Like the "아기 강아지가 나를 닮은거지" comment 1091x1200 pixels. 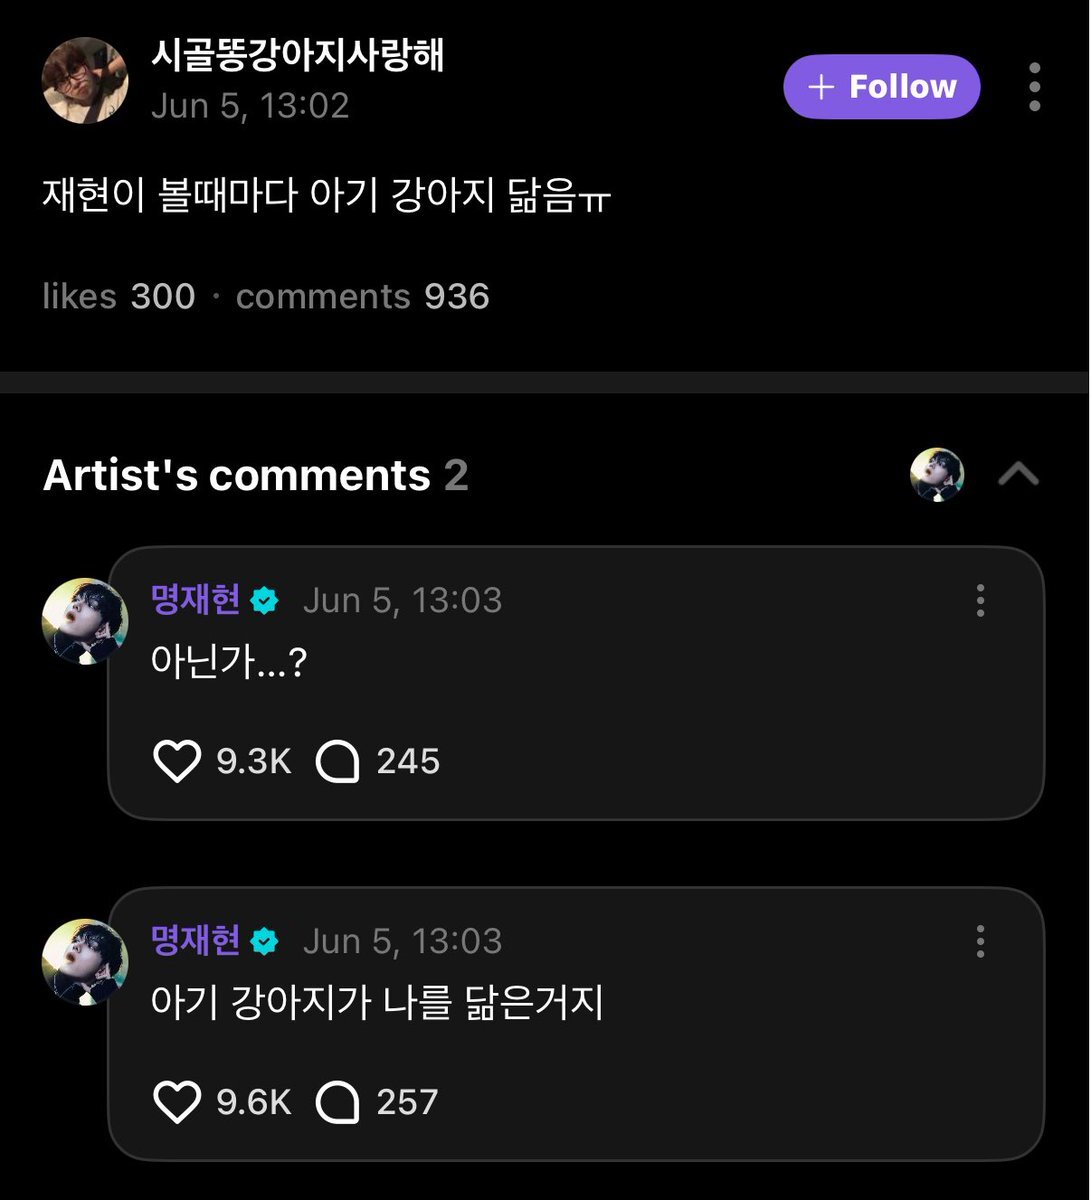point(177,1103)
